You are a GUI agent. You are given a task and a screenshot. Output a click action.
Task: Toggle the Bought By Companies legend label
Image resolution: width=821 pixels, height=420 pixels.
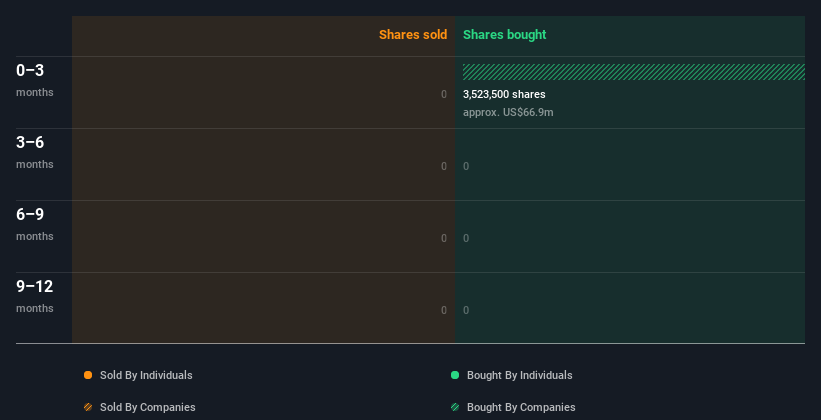point(521,407)
